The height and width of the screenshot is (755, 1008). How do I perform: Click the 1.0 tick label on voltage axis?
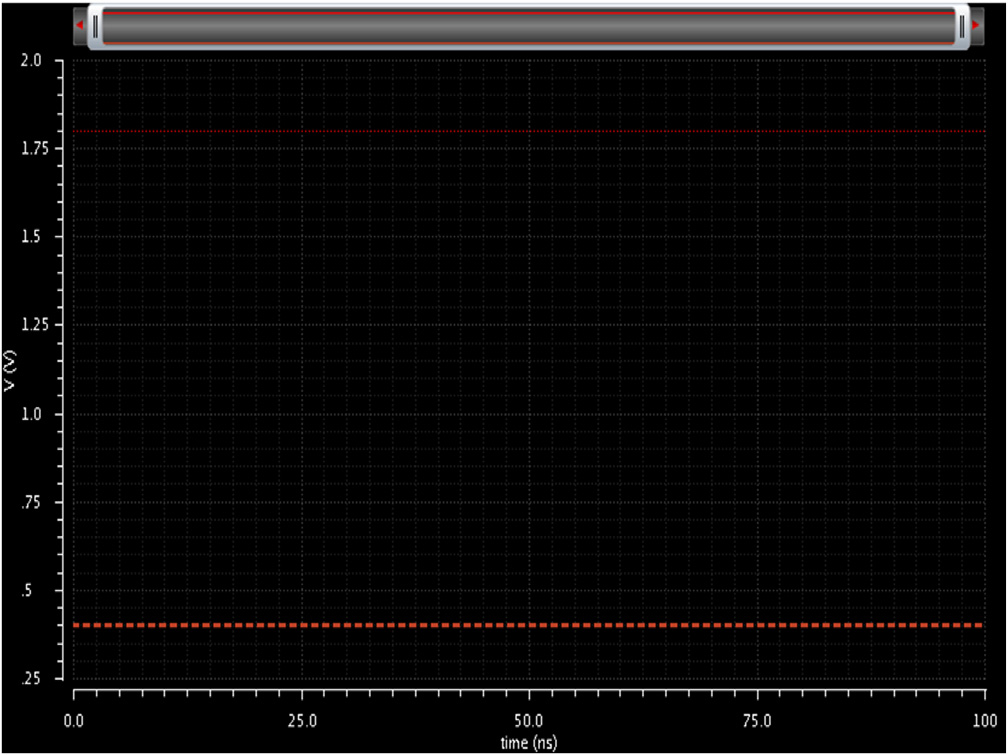(x=31, y=414)
